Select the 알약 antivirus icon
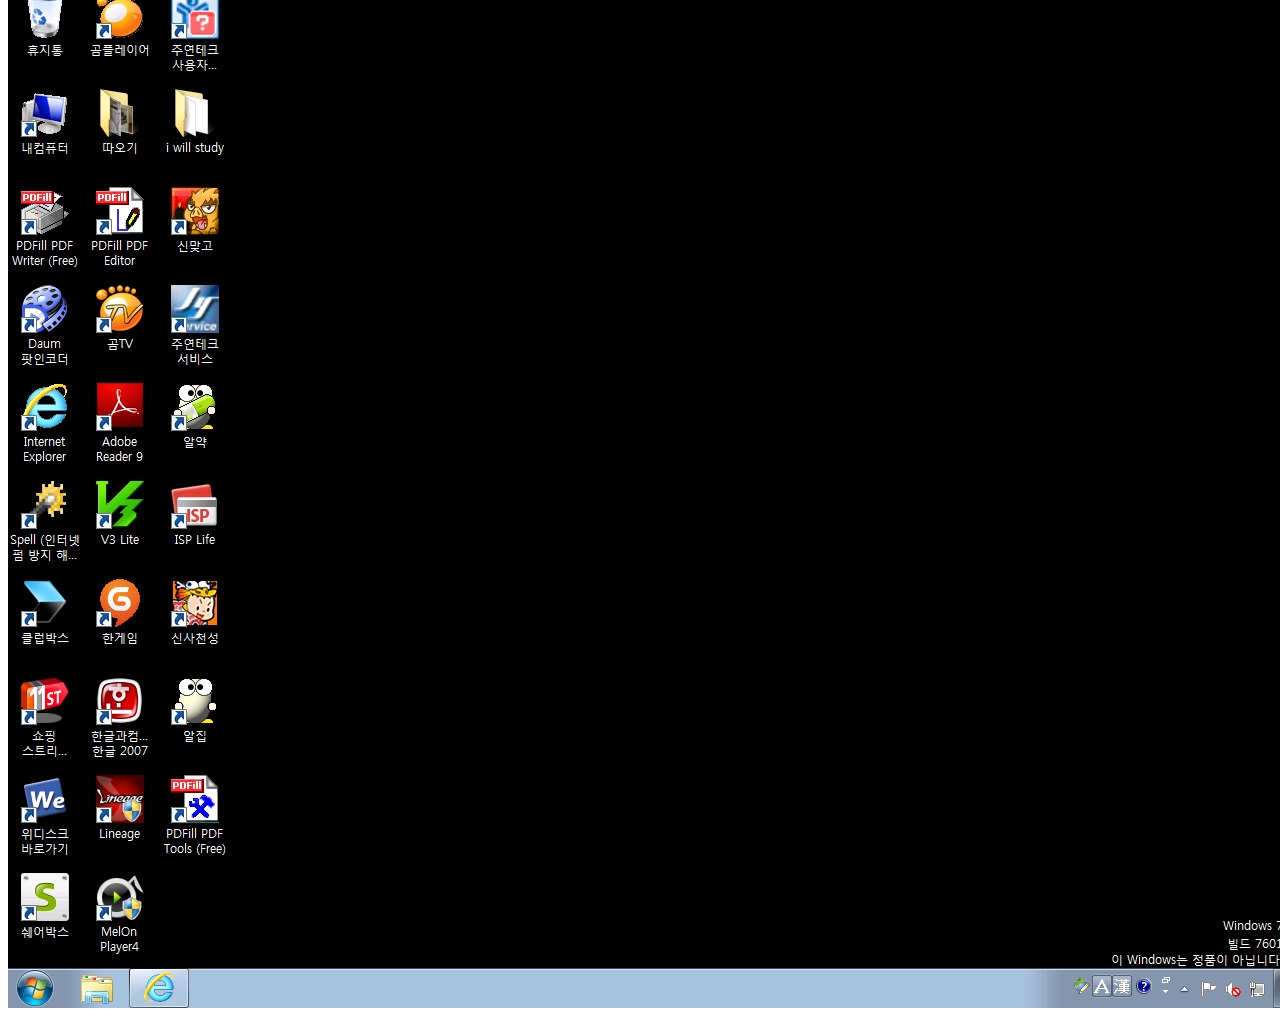This screenshot has width=1280, height=1024. click(x=194, y=416)
